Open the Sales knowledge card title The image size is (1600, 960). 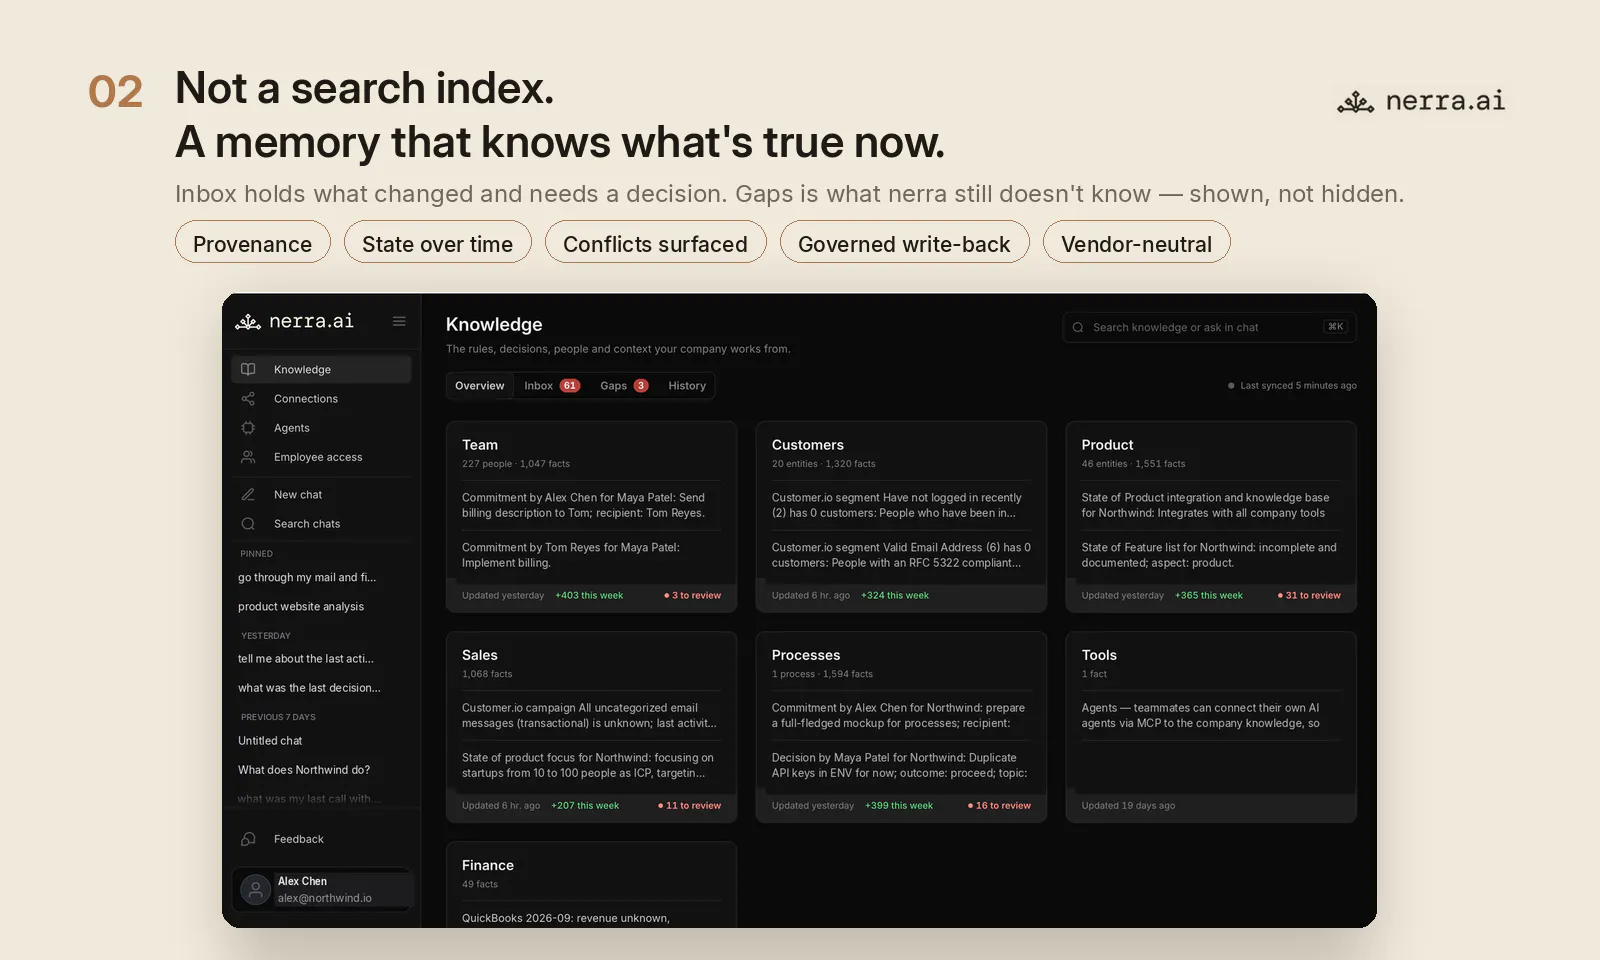pos(480,655)
